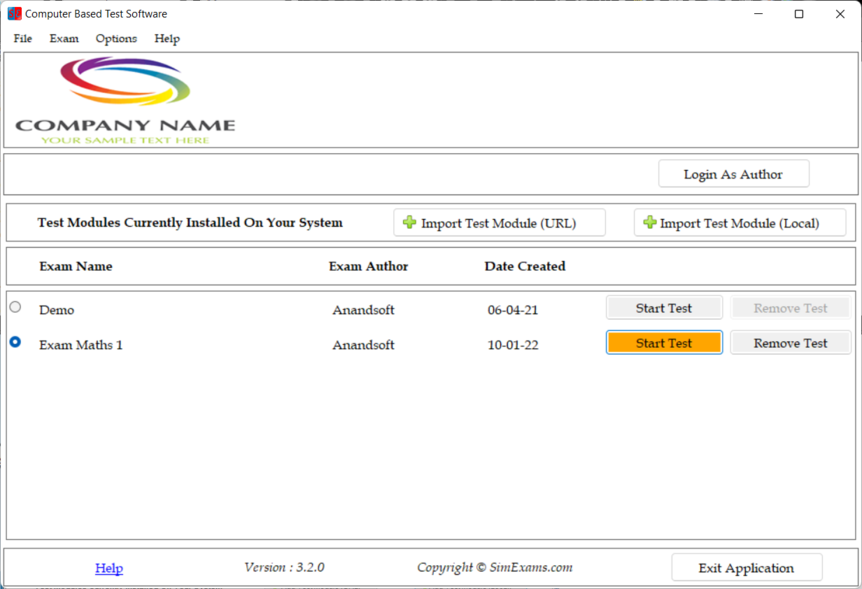Viewport: 862px width, 589px height.
Task: Click Import Test Module (URL) button
Action: pos(498,222)
